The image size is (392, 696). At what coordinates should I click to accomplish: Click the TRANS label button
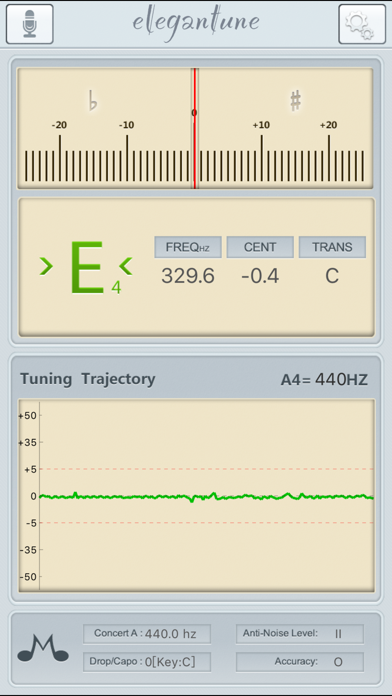tap(333, 247)
